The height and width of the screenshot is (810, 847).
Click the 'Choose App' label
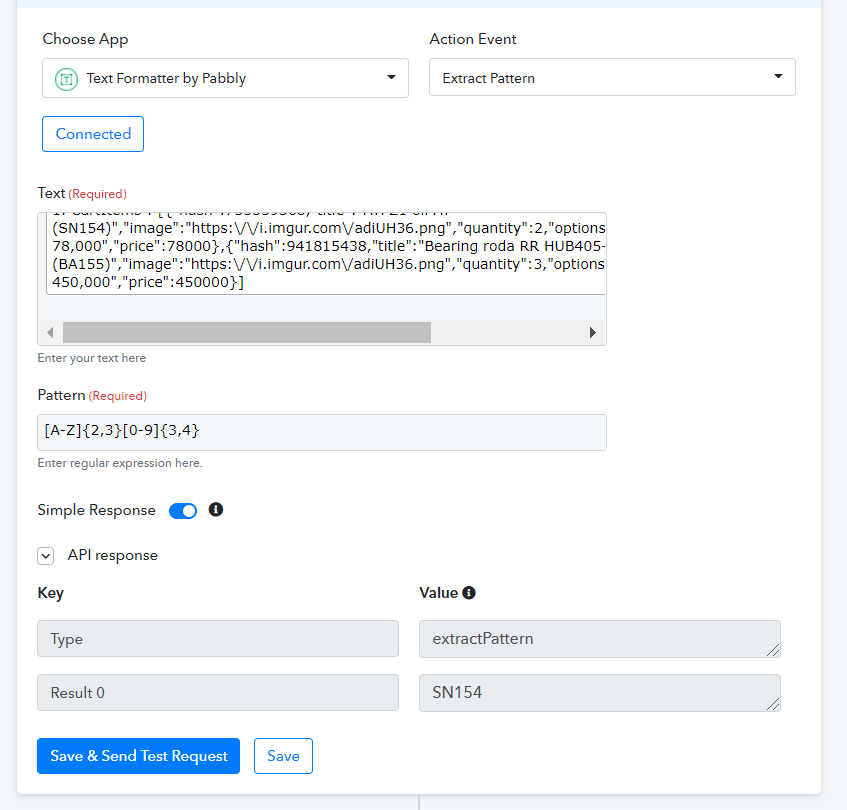pos(85,39)
